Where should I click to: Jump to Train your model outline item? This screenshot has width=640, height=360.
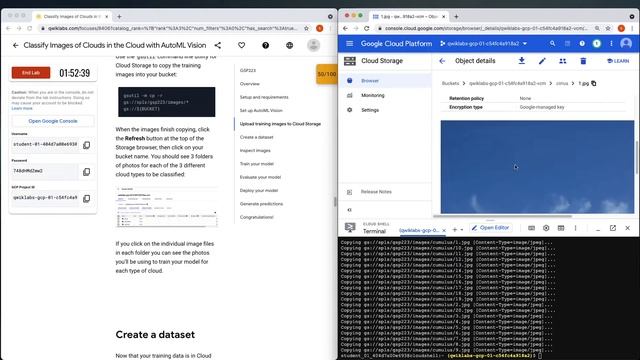(x=257, y=164)
